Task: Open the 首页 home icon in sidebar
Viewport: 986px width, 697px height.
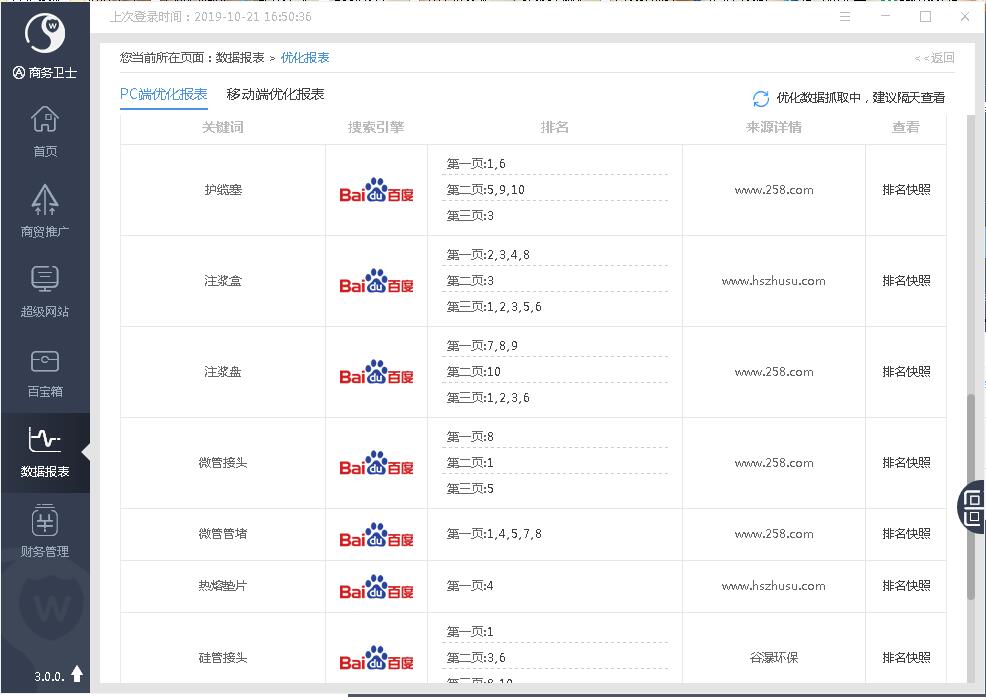Action: tap(45, 130)
